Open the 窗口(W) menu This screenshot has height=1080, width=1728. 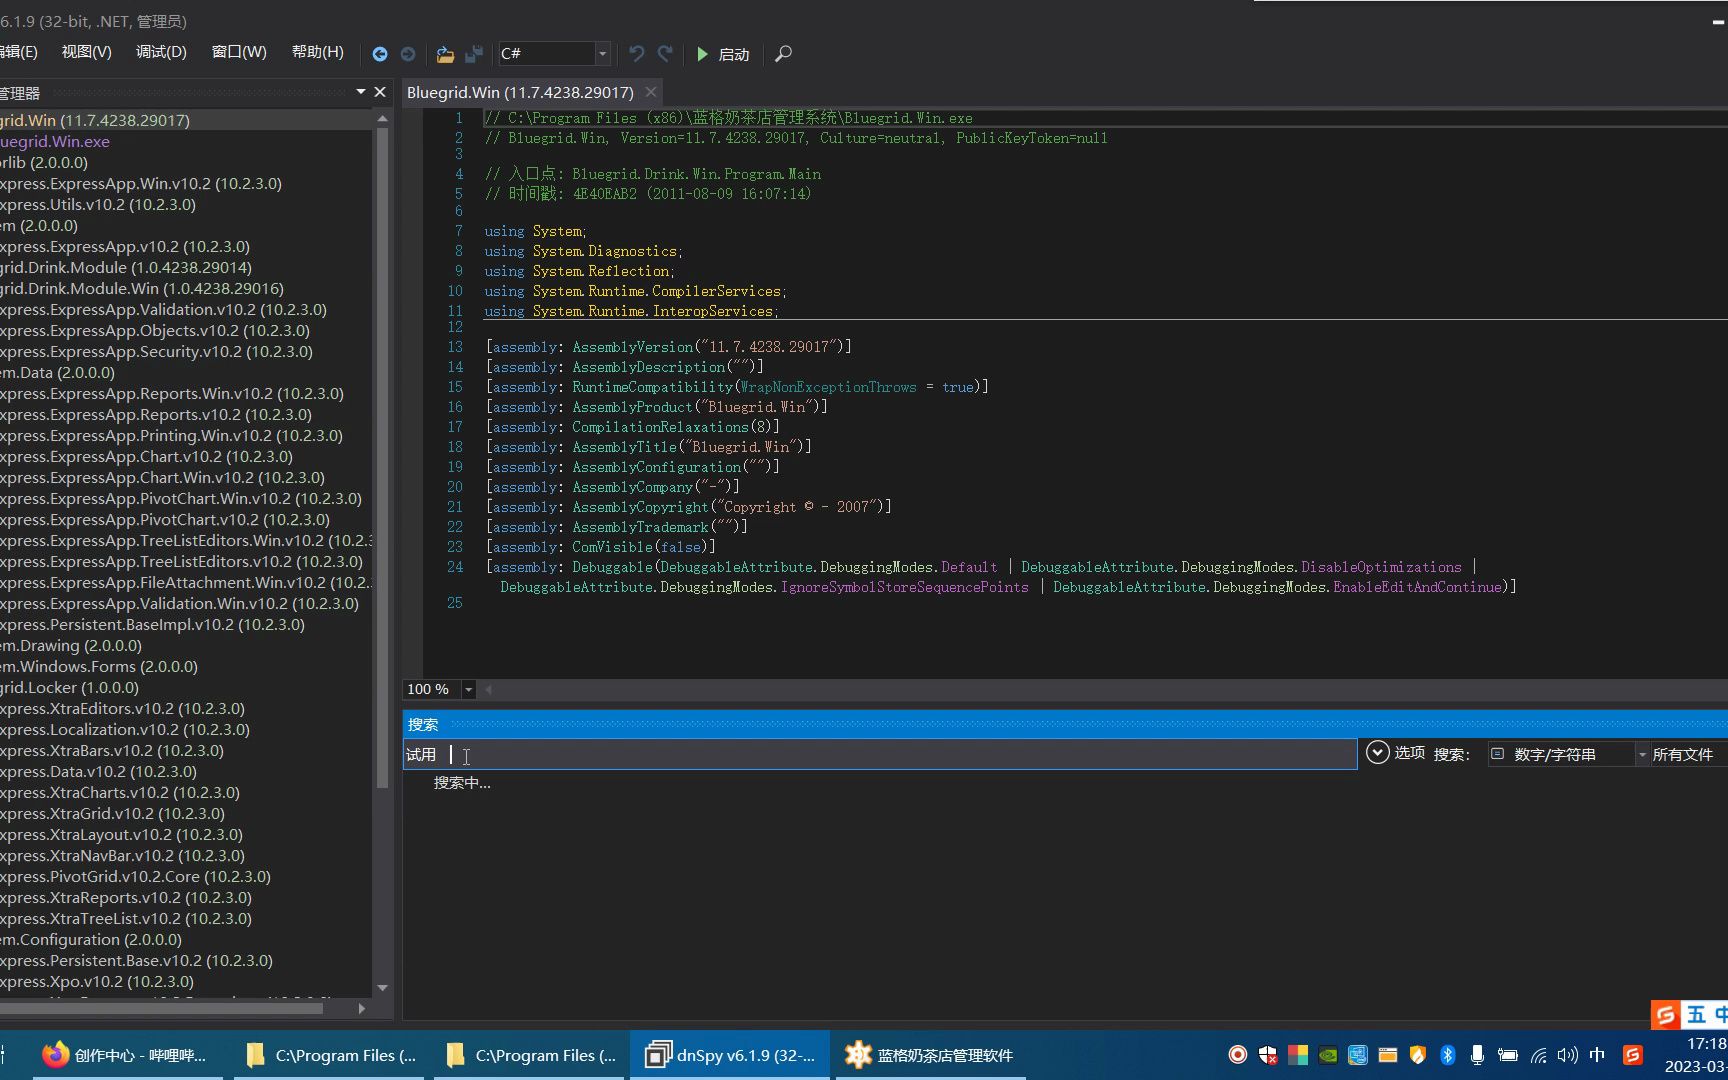(x=239, y=52)
